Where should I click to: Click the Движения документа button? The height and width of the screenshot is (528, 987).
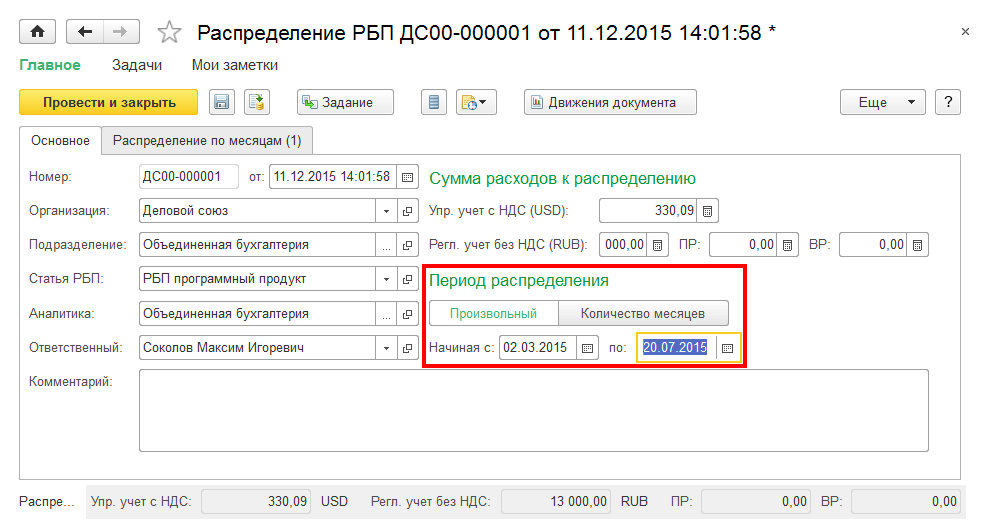[x=610, y=102]
